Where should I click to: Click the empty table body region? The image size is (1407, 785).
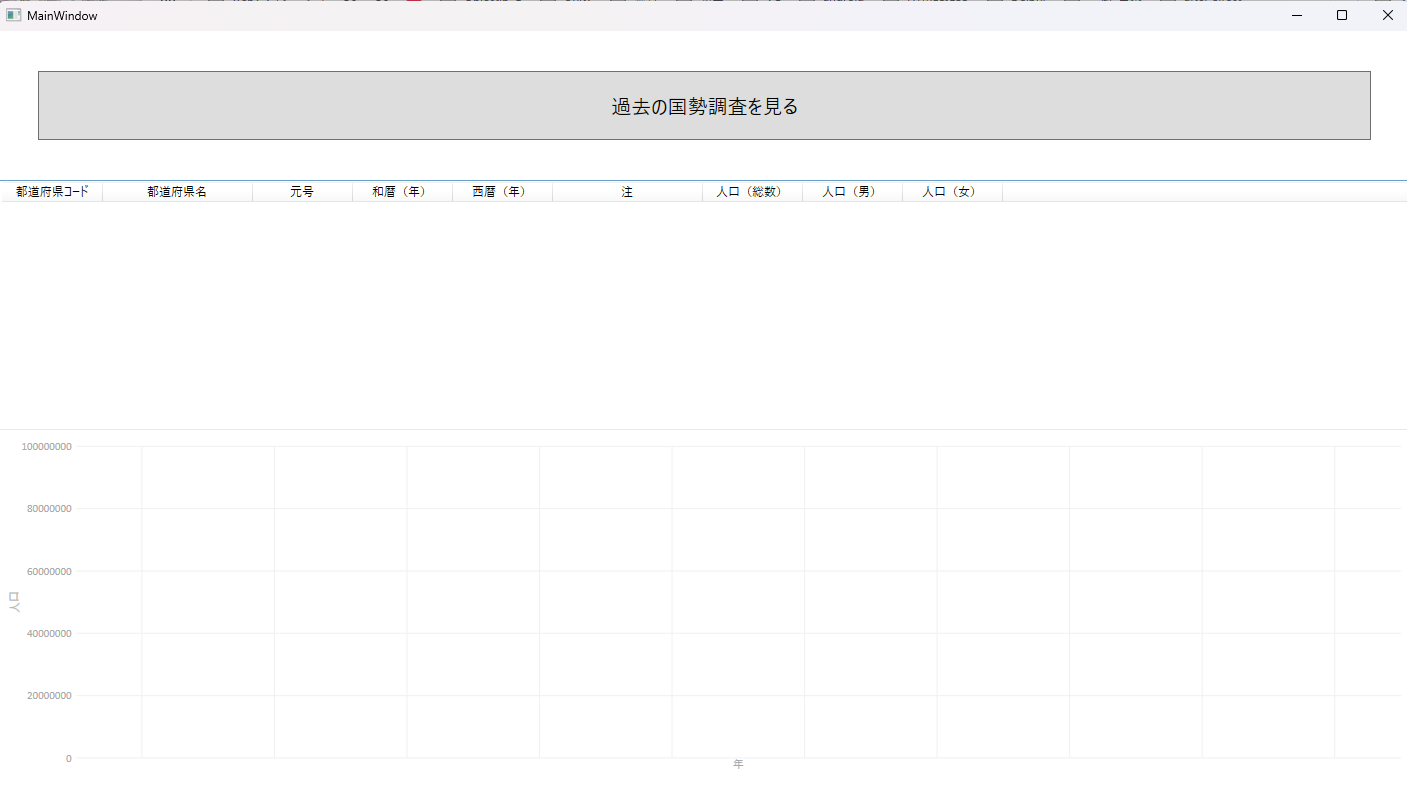[700, 310]
